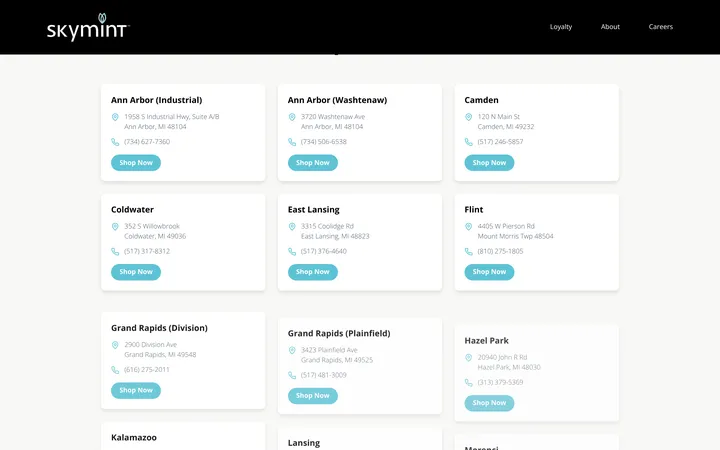Viewport: 720px width, 450px height.
Task: Click address 2900 Division Ave
Action: coord(151,345)
